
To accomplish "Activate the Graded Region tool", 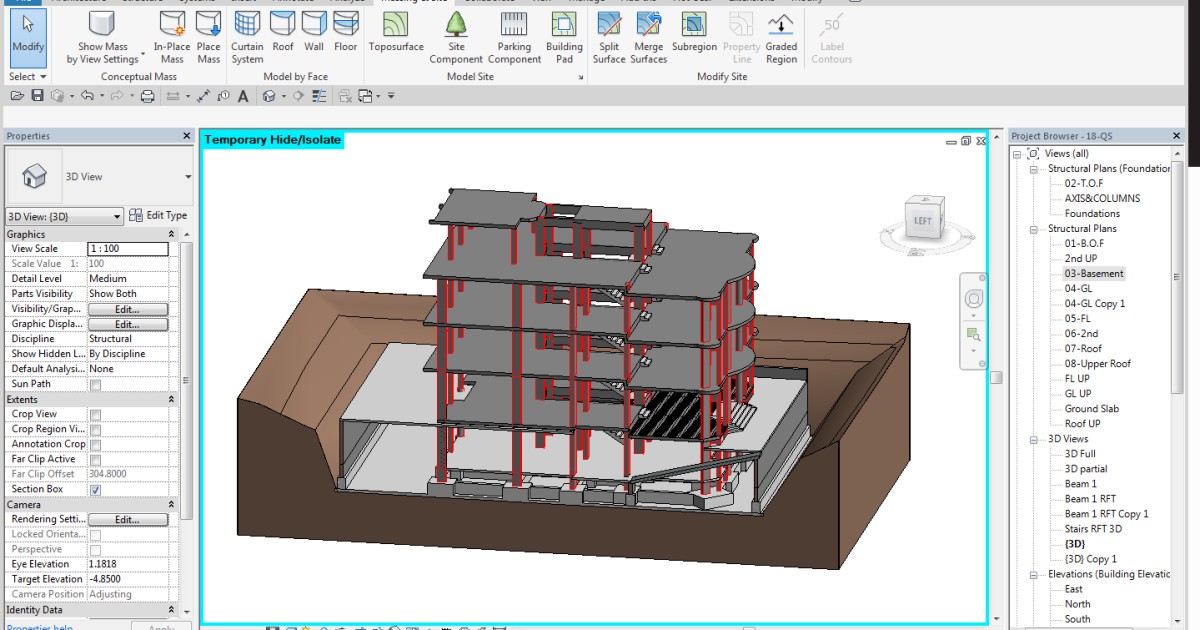I will tap(781, 37).
